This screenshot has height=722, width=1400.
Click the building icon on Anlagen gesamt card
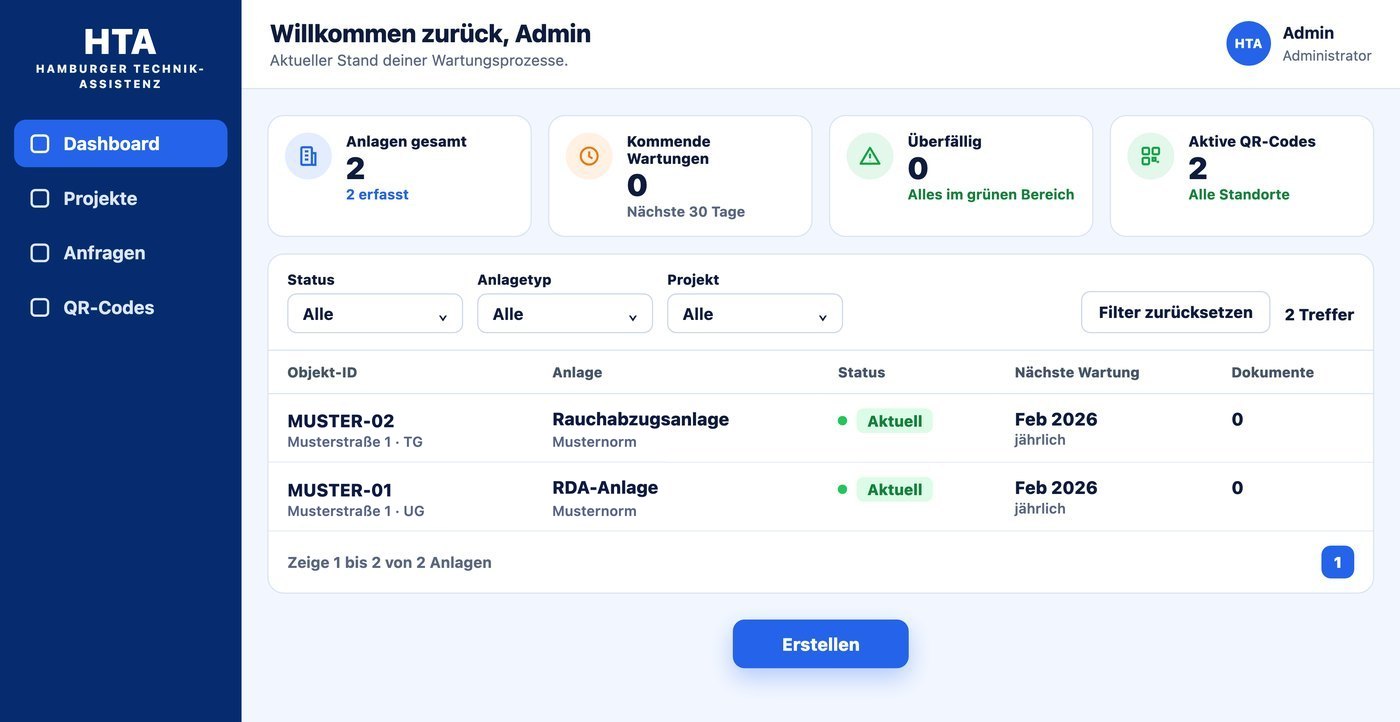coord(308,156)
